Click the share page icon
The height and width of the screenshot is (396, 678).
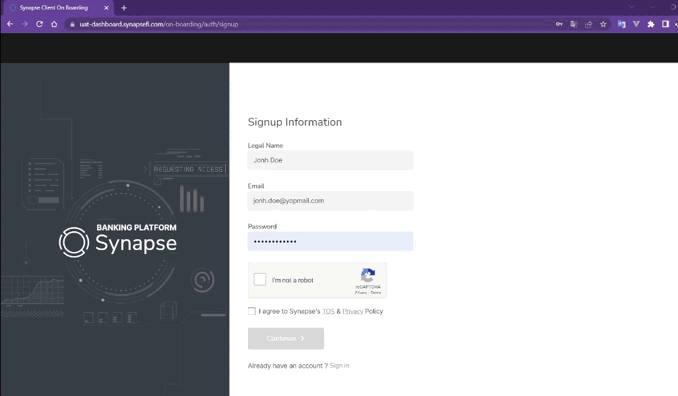(588, 24)
